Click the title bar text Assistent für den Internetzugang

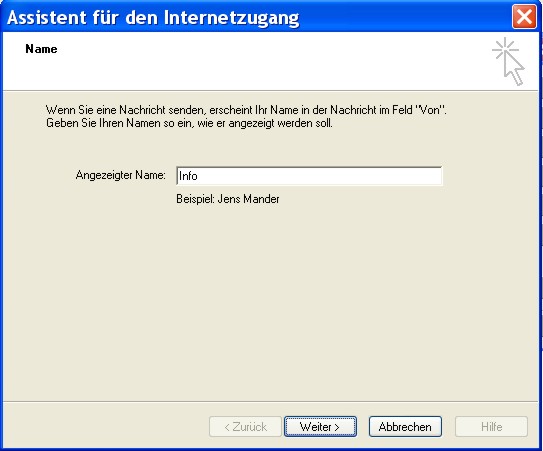coord(153,17)
